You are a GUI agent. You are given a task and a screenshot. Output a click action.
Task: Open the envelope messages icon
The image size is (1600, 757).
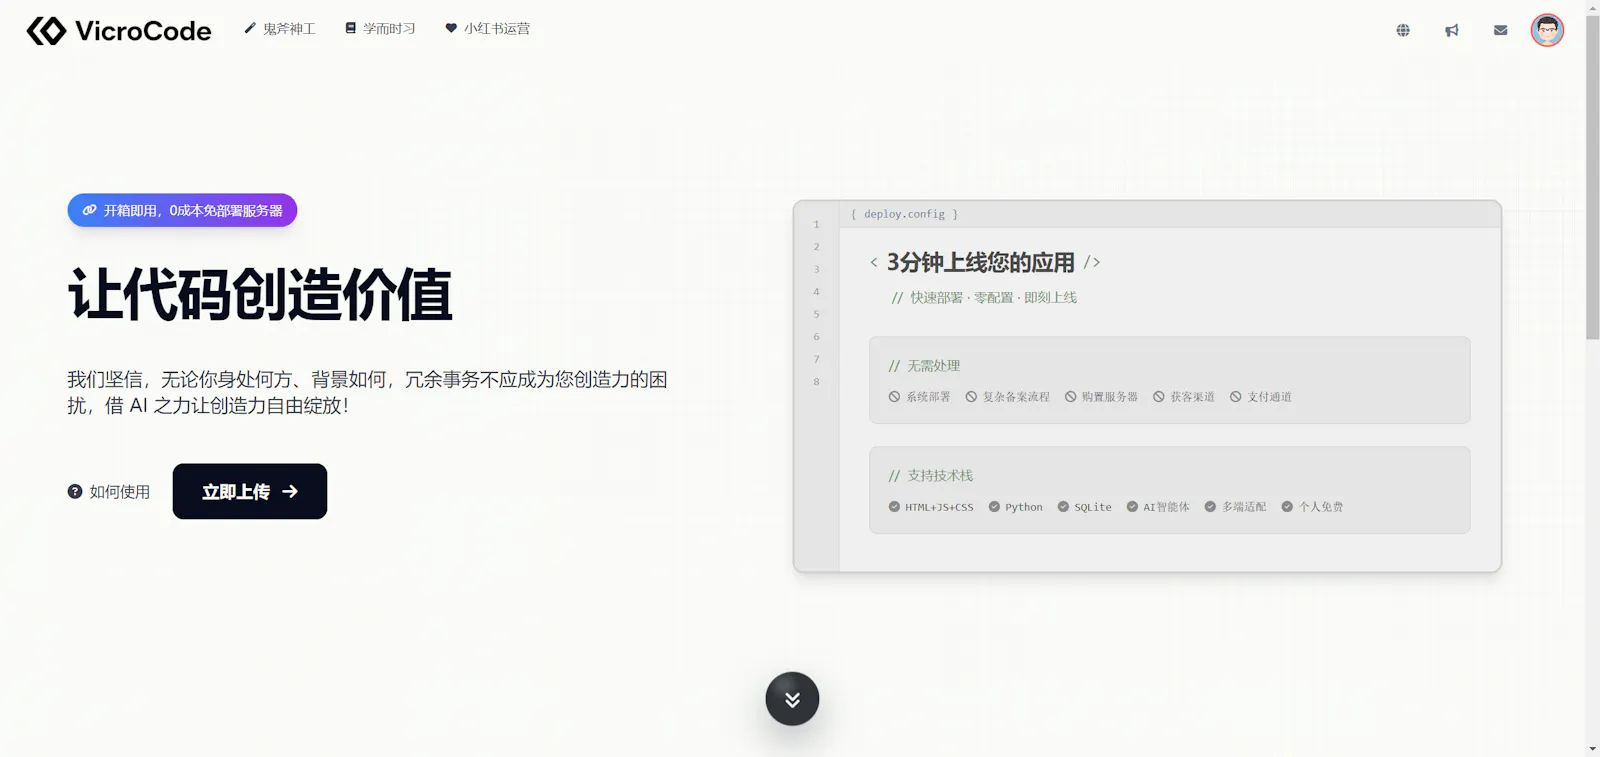click(1500, 30)
